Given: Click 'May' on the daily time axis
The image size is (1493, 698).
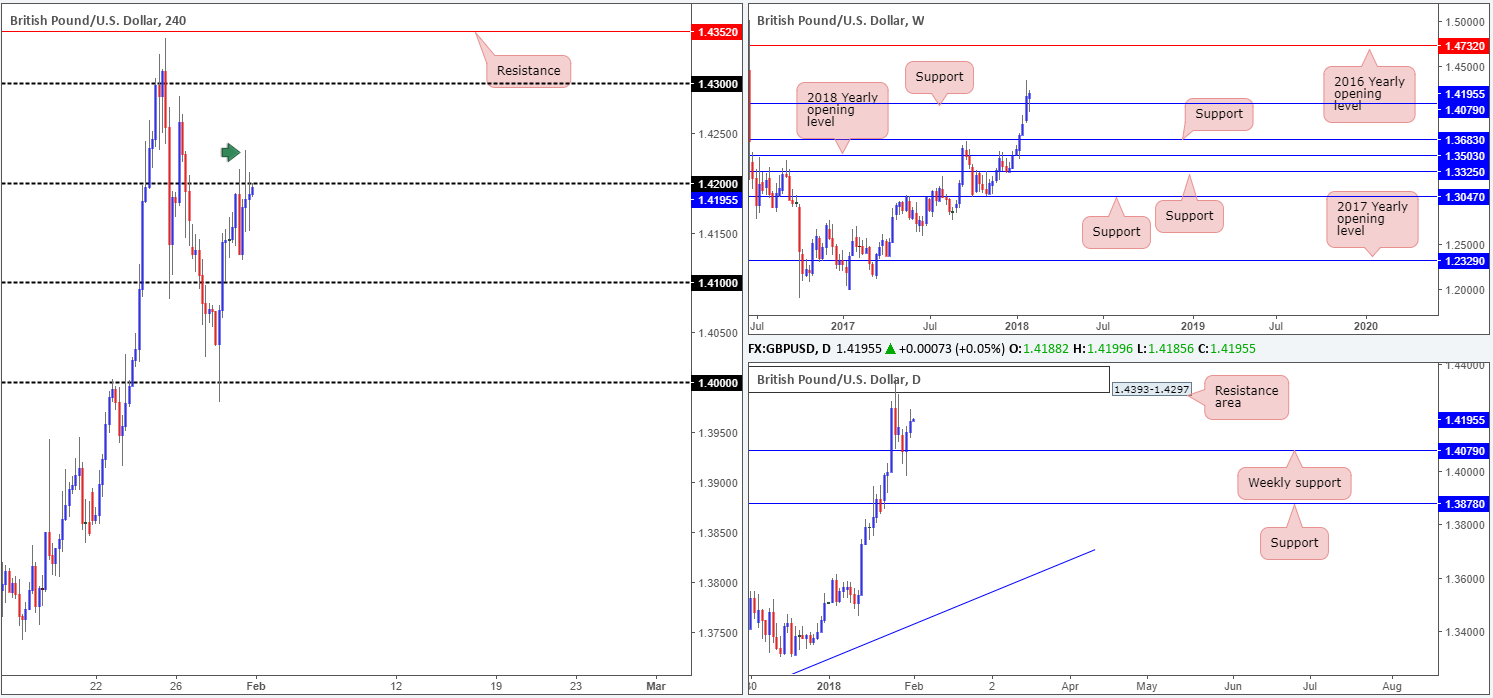Looking at the screenshot, I should [x=1146, y=688].
